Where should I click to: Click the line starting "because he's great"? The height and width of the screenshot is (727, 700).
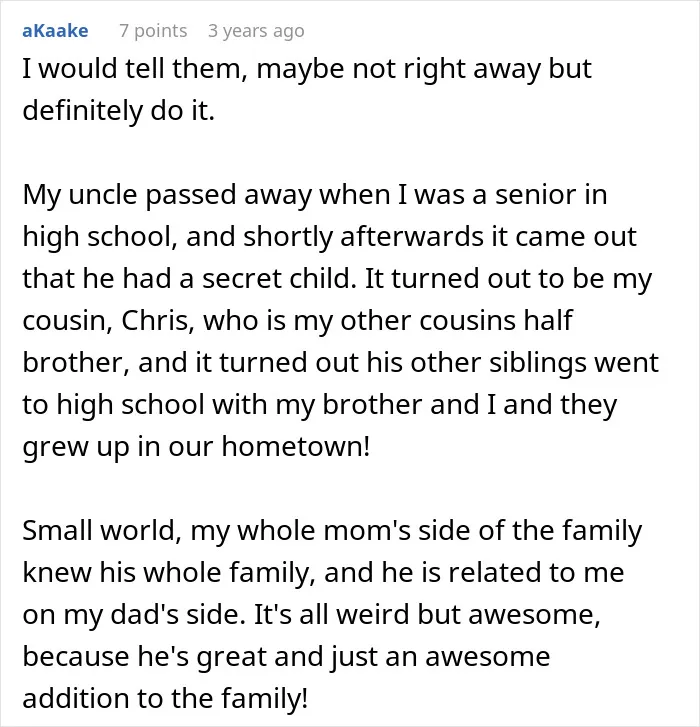[x=286, y=657]
